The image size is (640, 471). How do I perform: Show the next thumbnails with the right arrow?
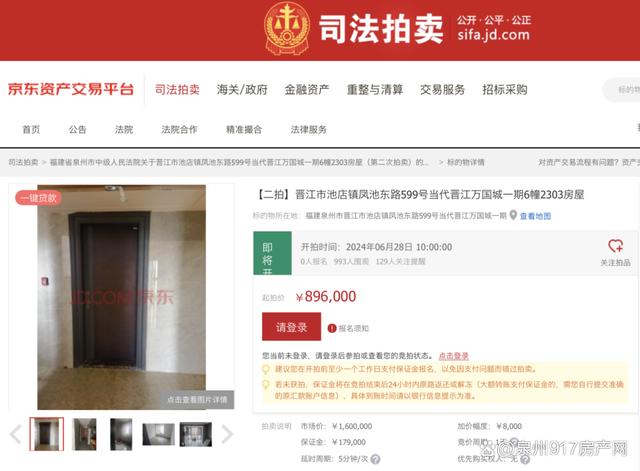pos(227,434)
